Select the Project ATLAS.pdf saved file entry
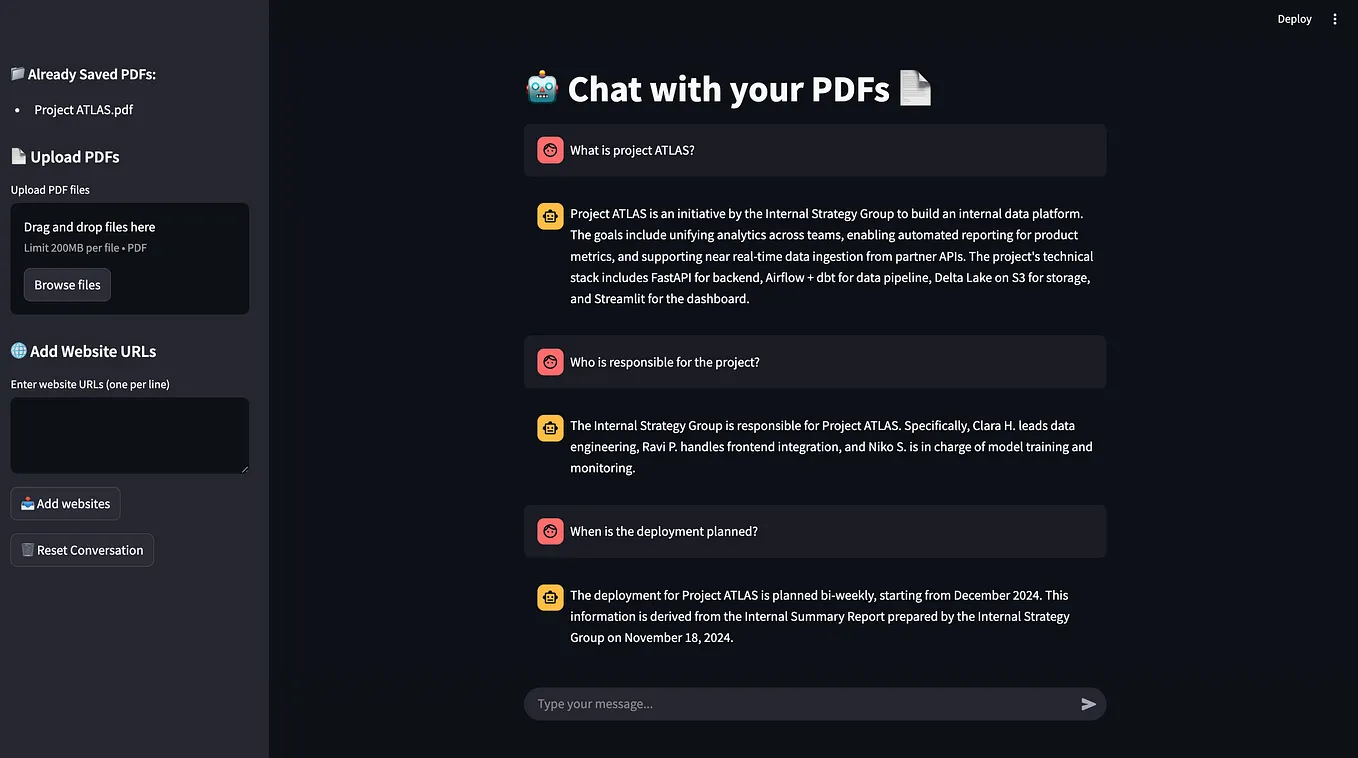1358x758 pixels. click(84, 110)
